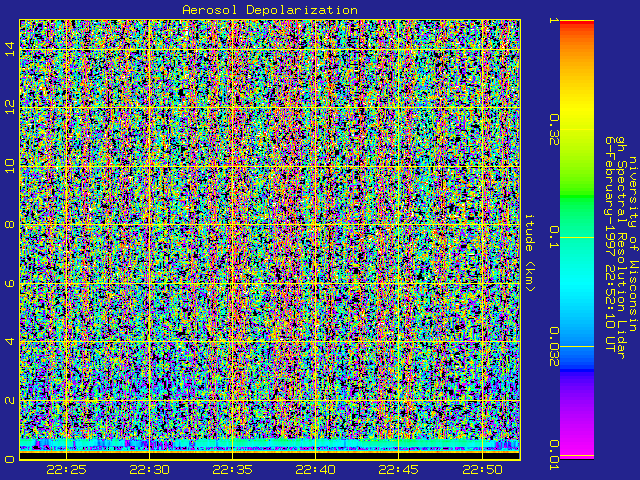Click the altitude label 2

(x=10, y=400)
